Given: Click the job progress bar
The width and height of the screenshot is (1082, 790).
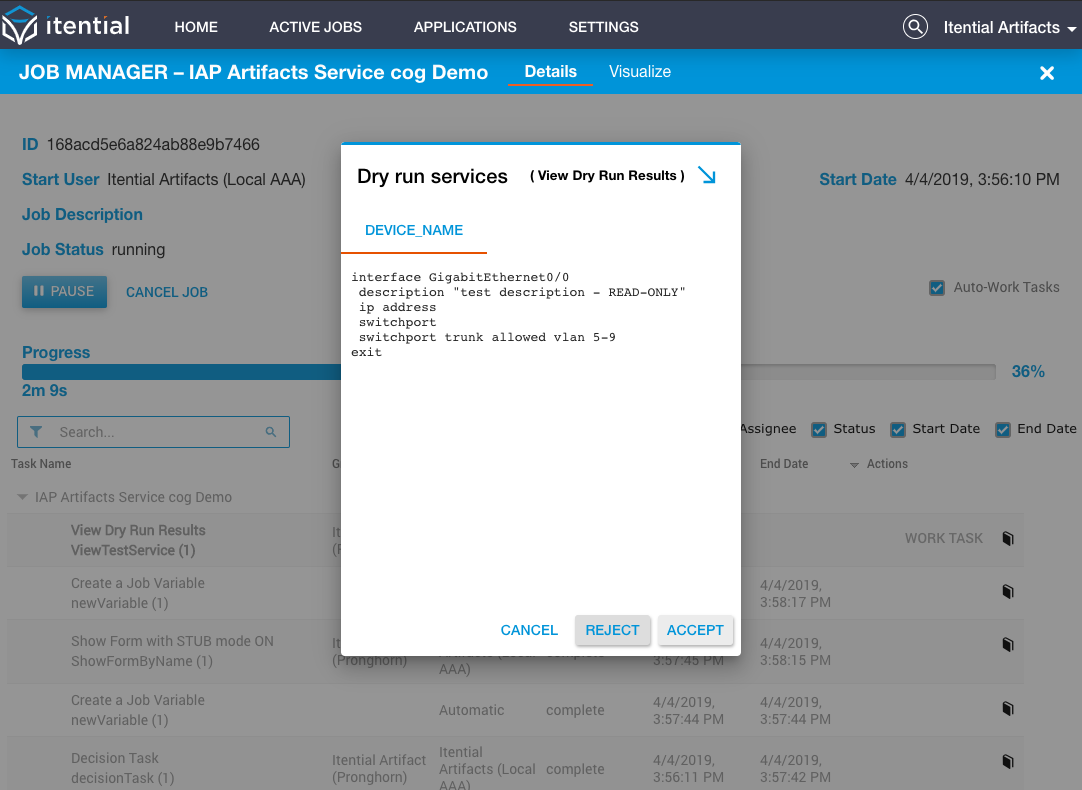Looking at the screenshot, I should point(509,372).
